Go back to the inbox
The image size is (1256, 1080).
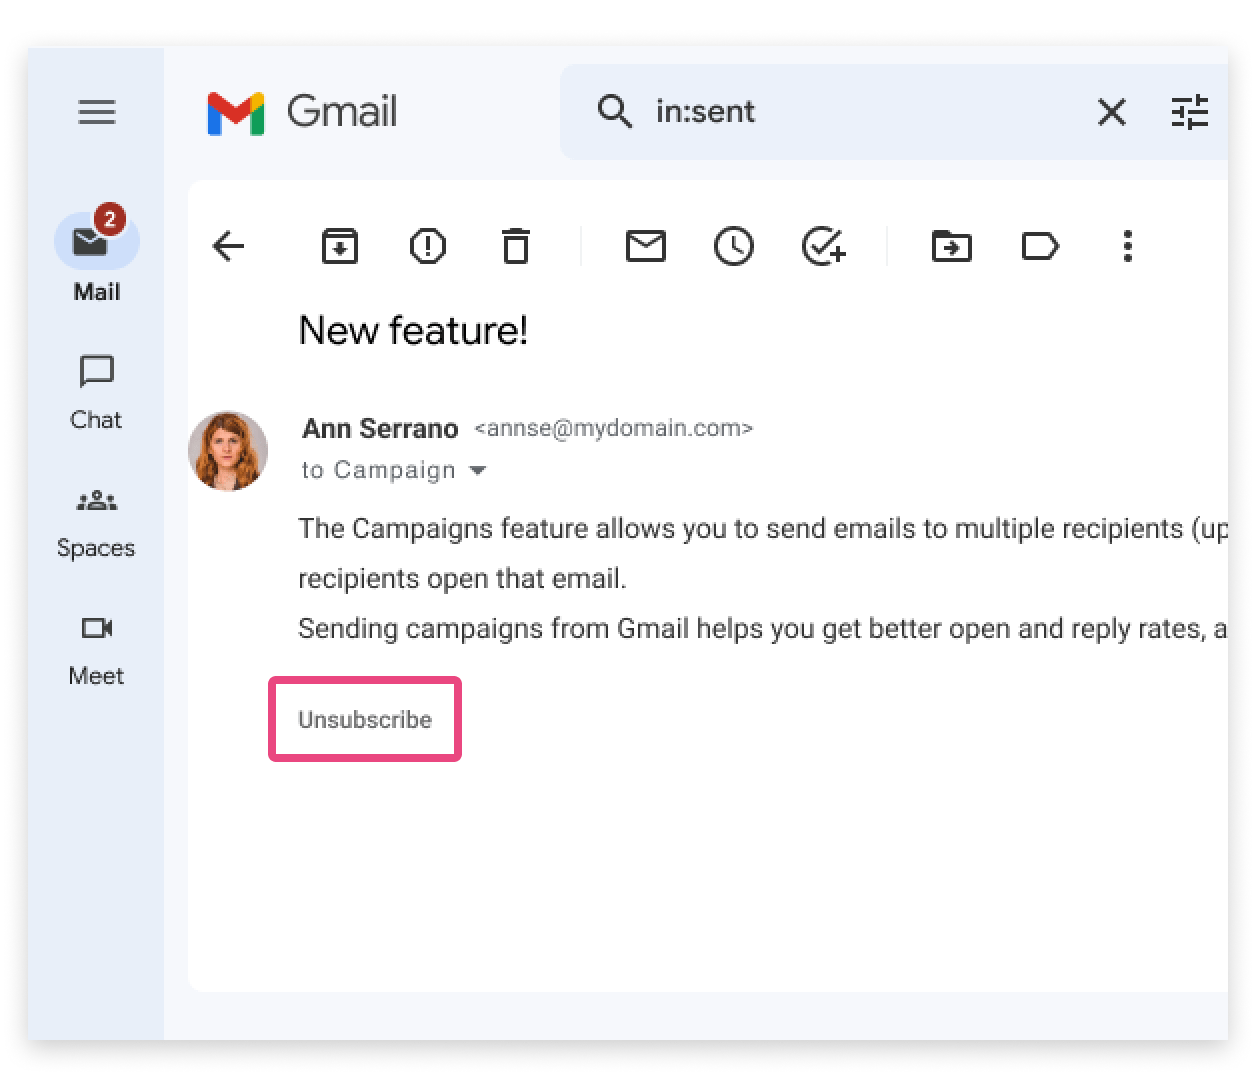(x=229, y=247)
